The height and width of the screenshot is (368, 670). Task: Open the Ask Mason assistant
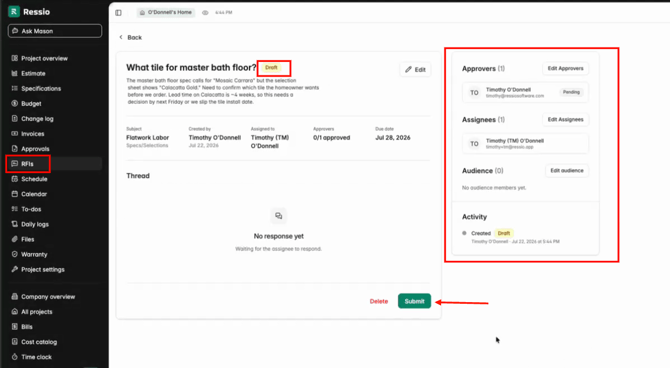pyautogui.click(x=55, y=31)
